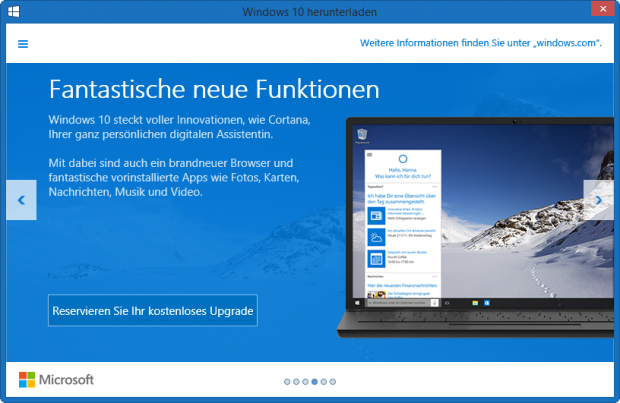This screenshot has height=403, width=620.
Task: Go to previous slide with left arrow
Action: (21, 200)
